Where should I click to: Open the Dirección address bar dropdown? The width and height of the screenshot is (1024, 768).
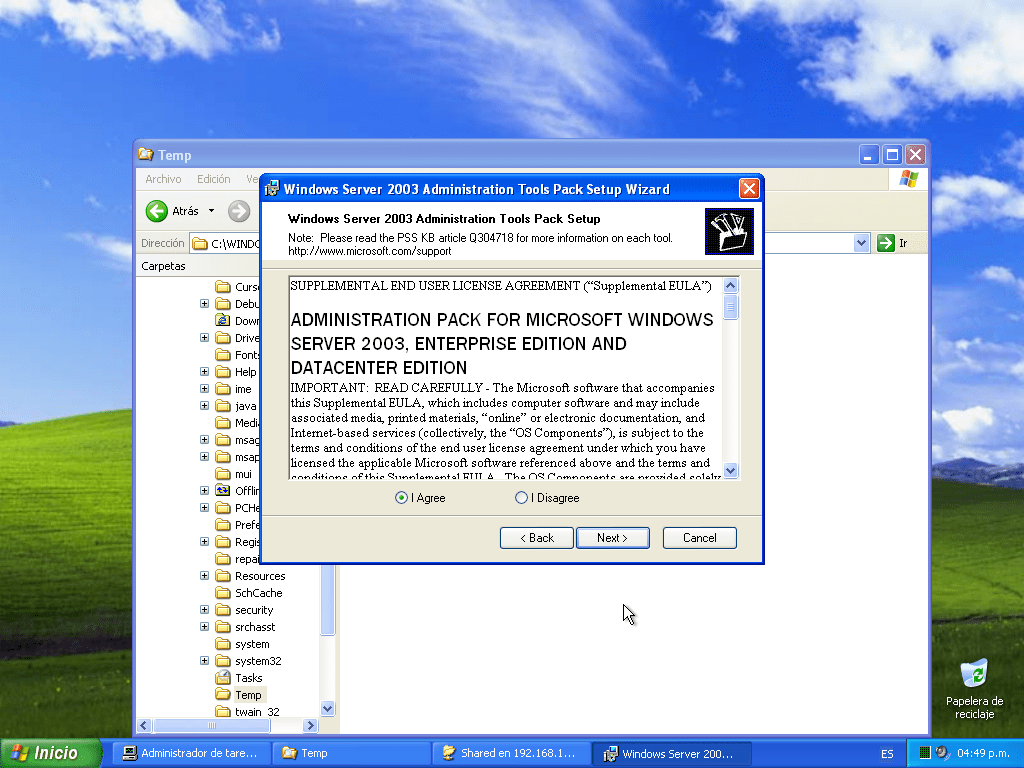(862, 243)
